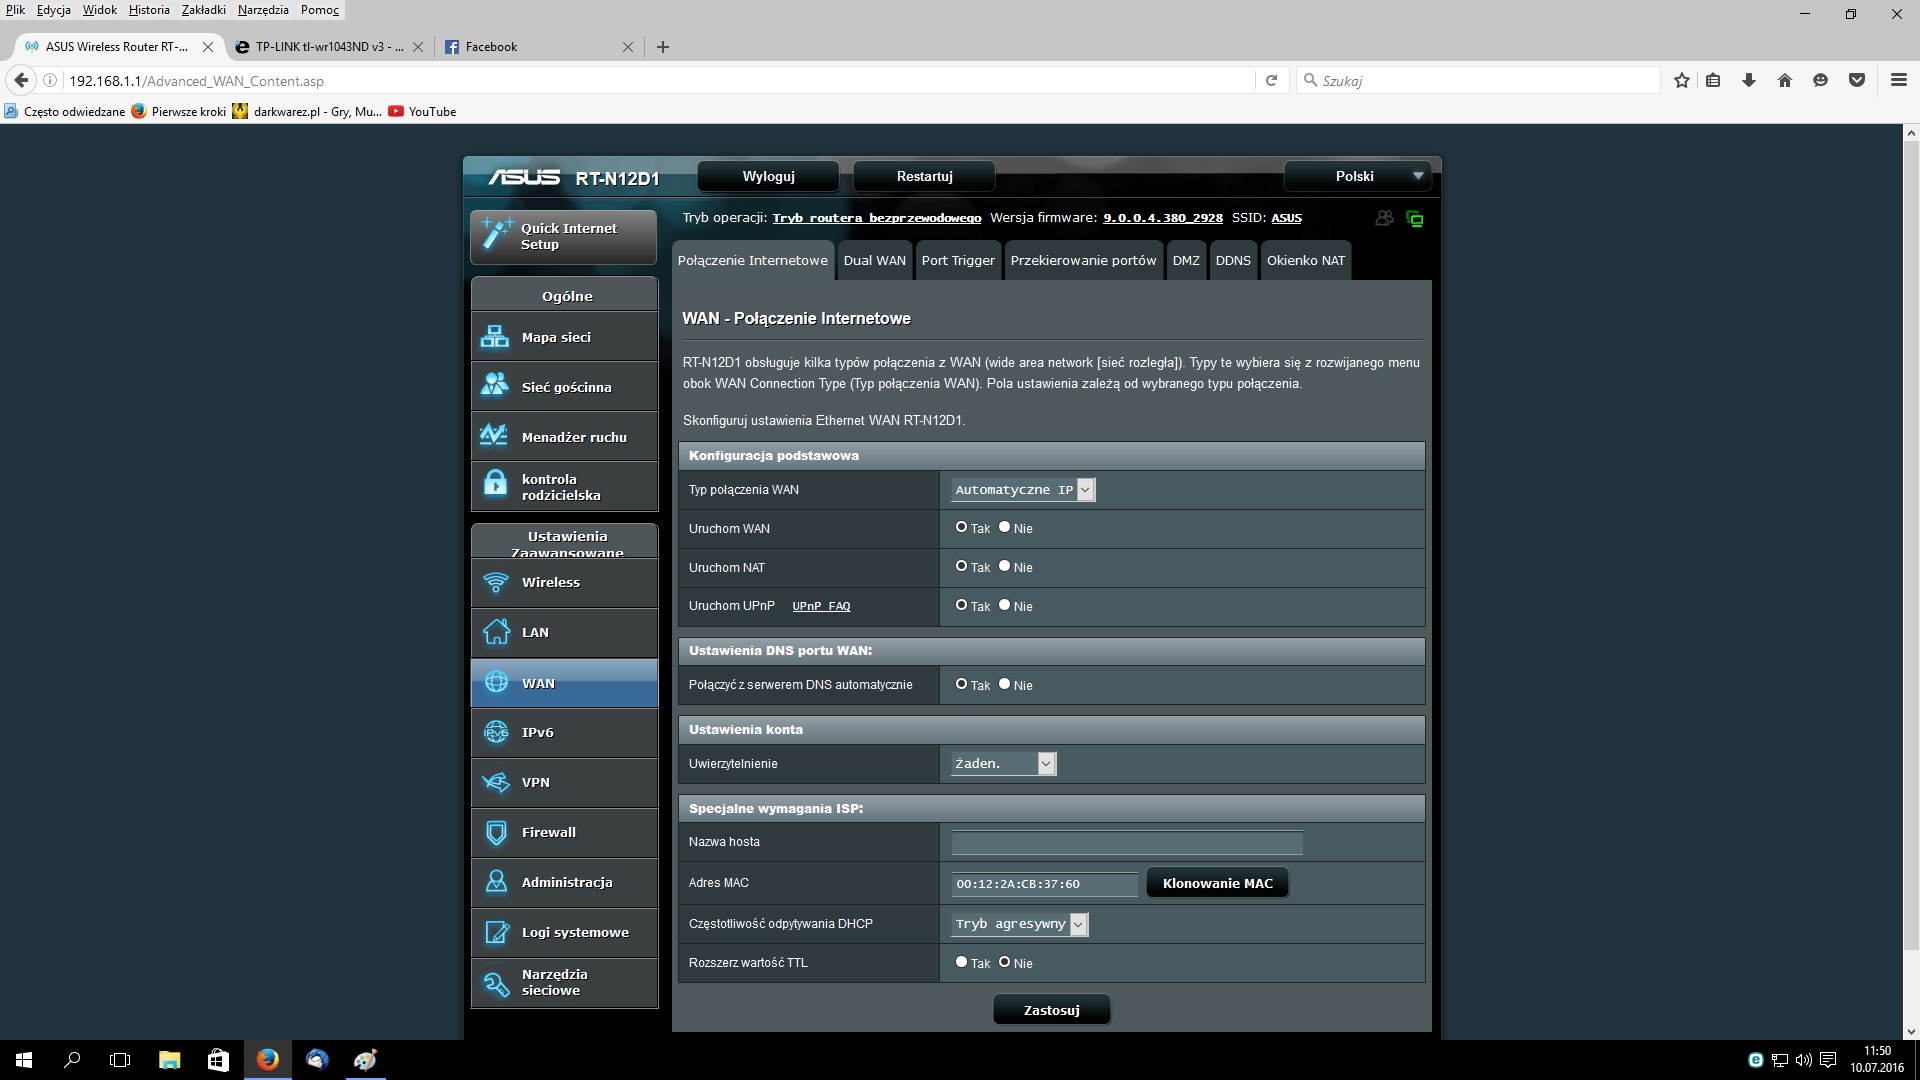Open kontrola rodzicielska lock icon
This screenshot has height=1080, width=1920.
(495, 486)
